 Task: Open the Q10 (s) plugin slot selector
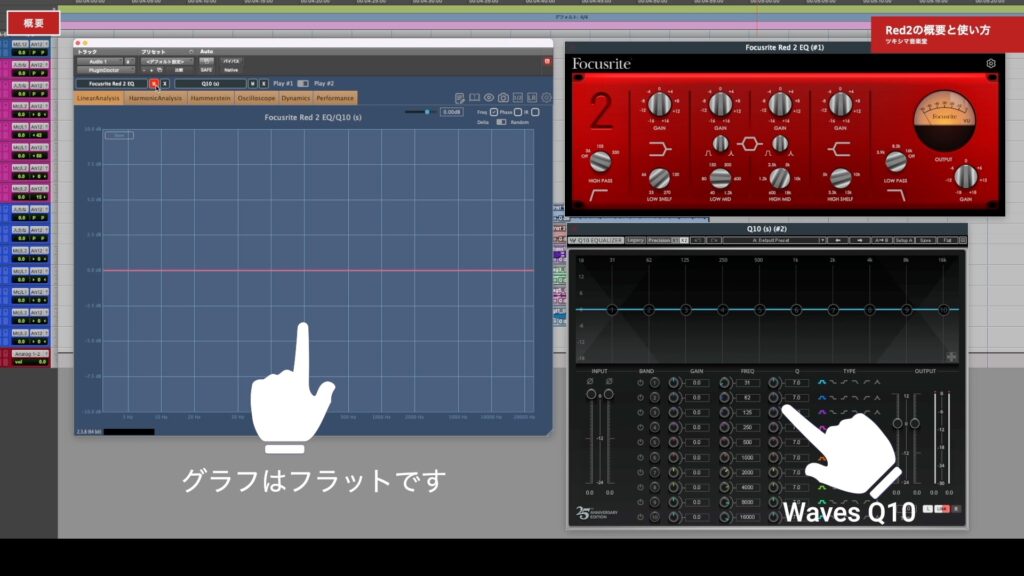tap(210, 84)
